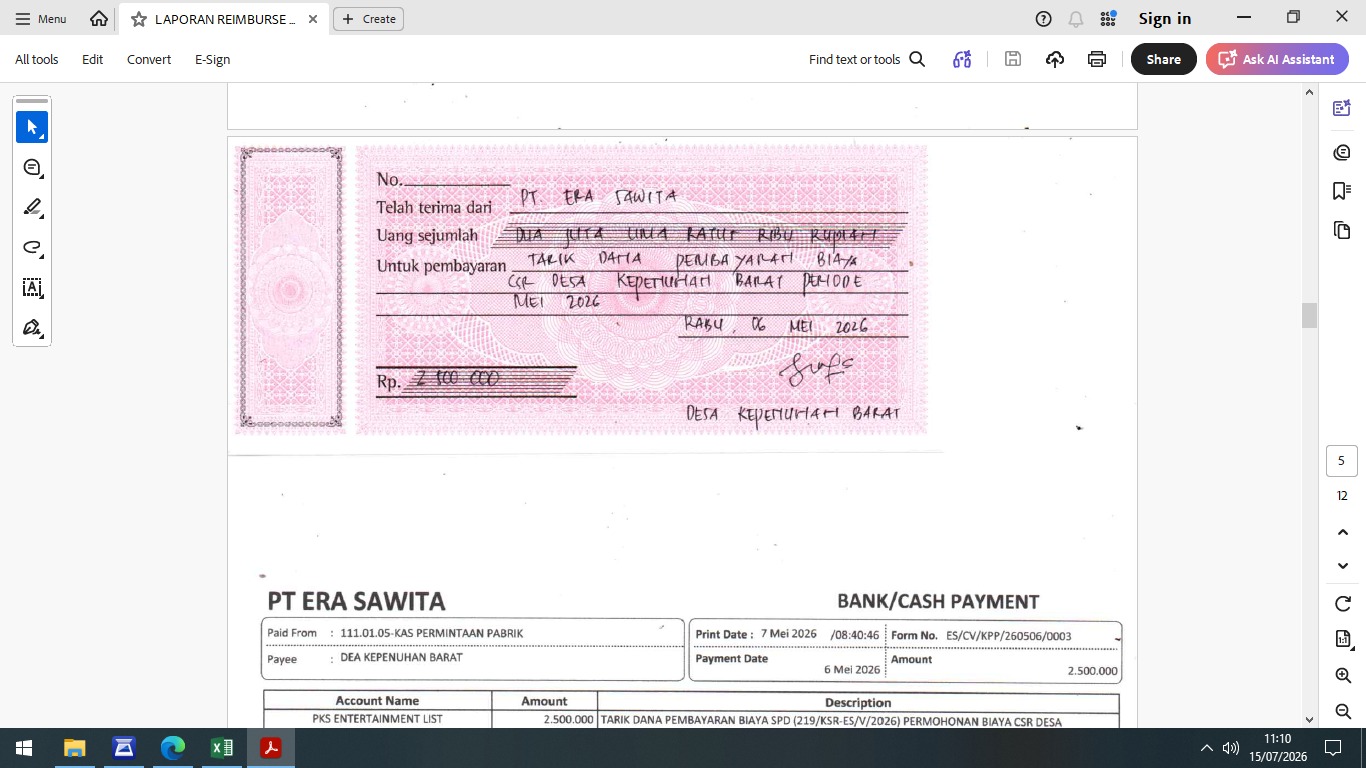Click the Share button
Viewport: 1366px width, 768px height.
[x=1164, y=59]
